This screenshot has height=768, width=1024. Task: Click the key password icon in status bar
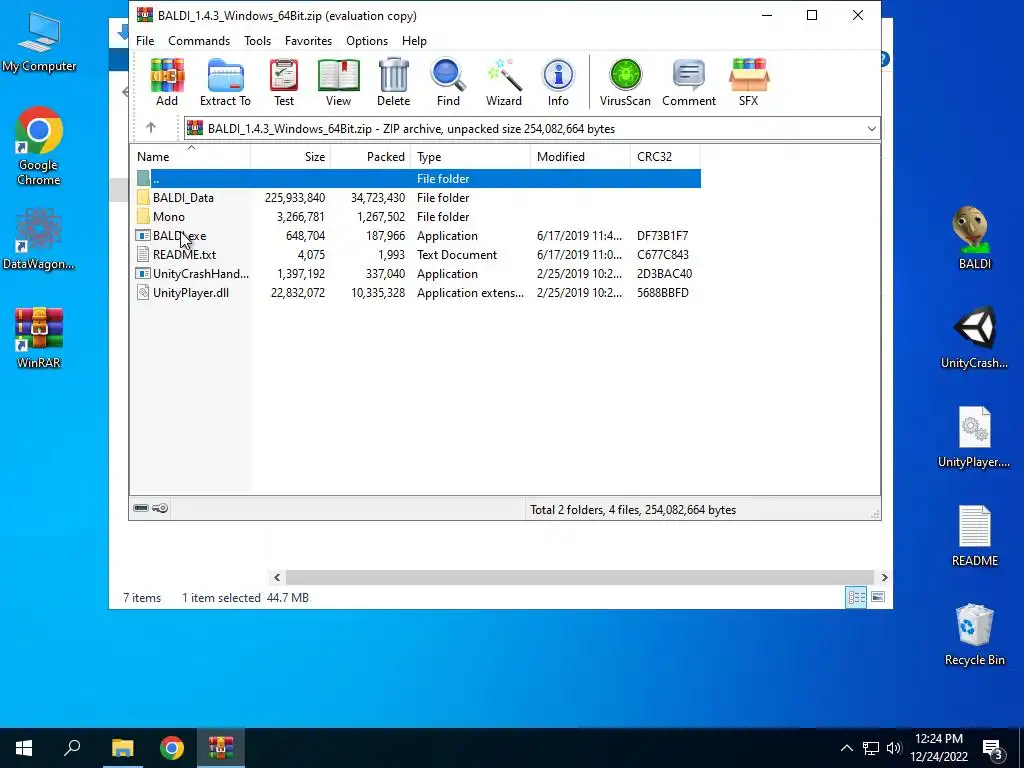pyautogui.click(x=160, y=508)
